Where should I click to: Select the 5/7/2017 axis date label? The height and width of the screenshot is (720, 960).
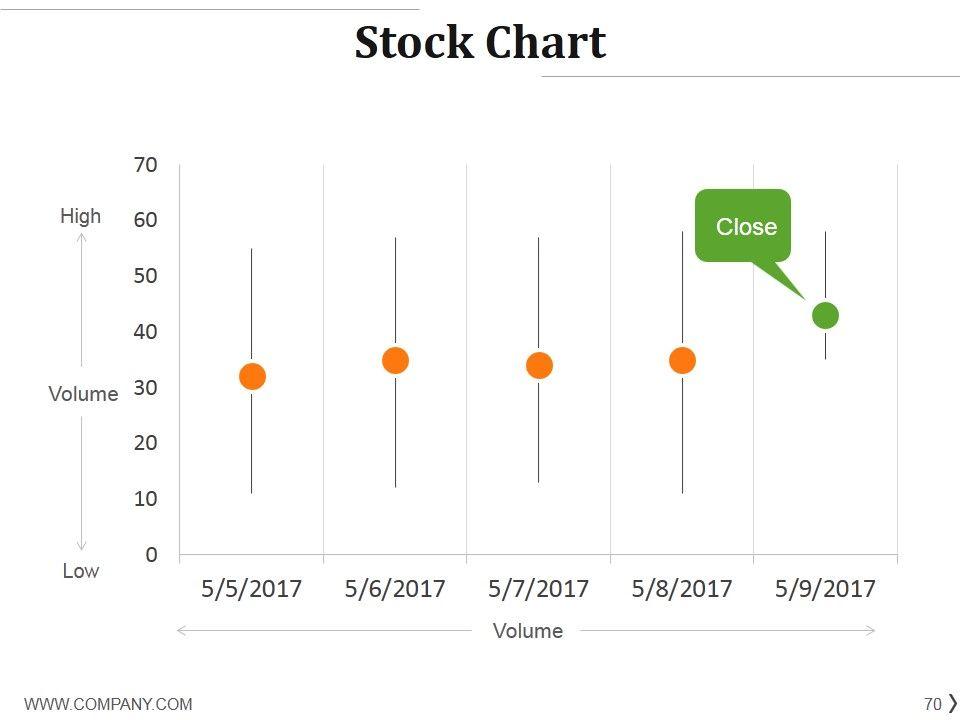(538, 588)
